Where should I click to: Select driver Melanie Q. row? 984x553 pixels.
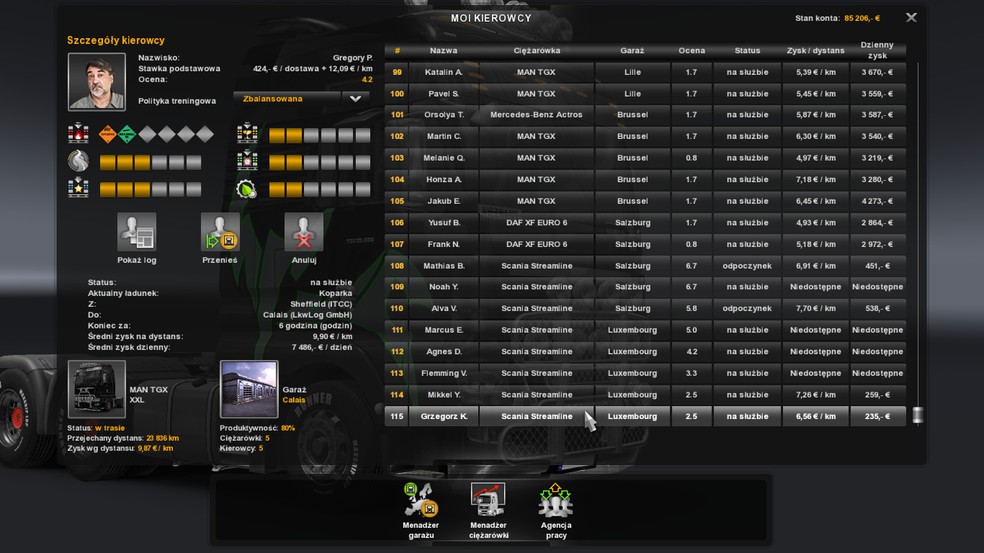[645, 158]
